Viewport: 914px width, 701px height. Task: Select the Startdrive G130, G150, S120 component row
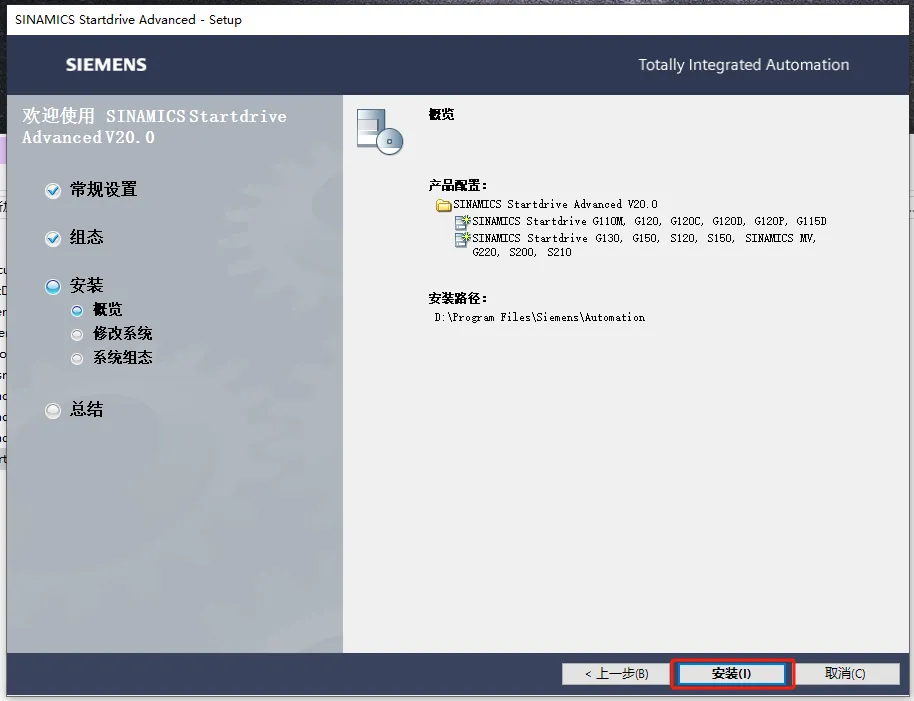[x=636, y=245]
